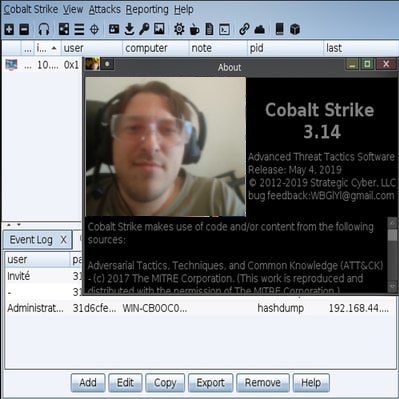Open the Credentials toolbar icon
The width and height of the screenshot is (399, 399).
pos(114,29)
